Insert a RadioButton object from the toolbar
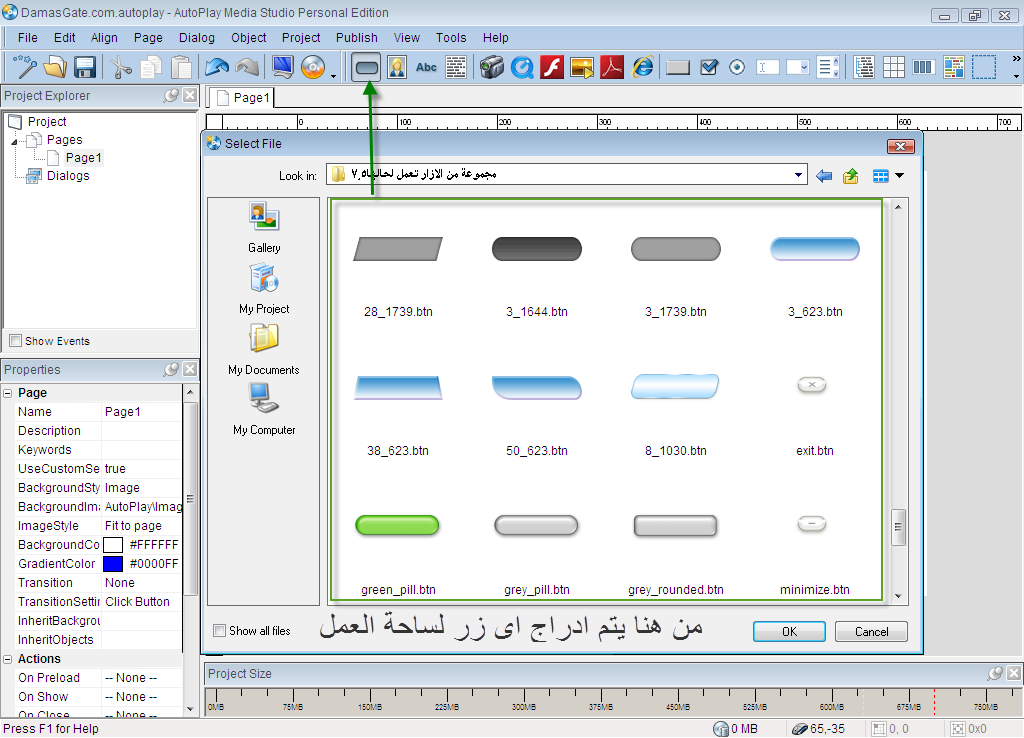This screenshot has width=1024, height=738. (x=737, y=67)
